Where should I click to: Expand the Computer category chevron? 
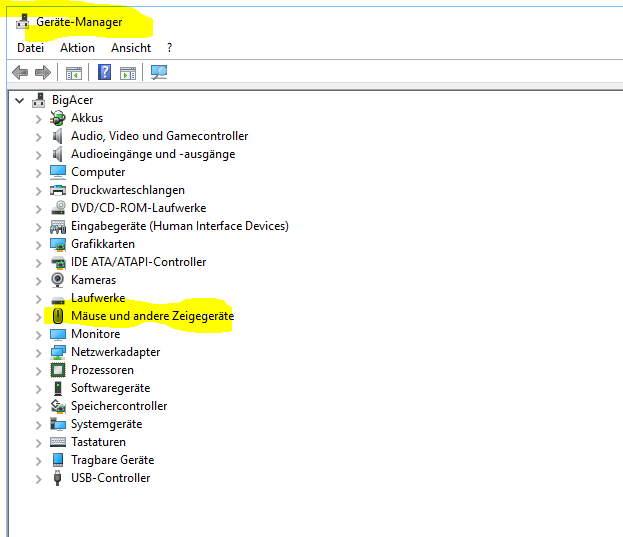(x=39, y=173)
